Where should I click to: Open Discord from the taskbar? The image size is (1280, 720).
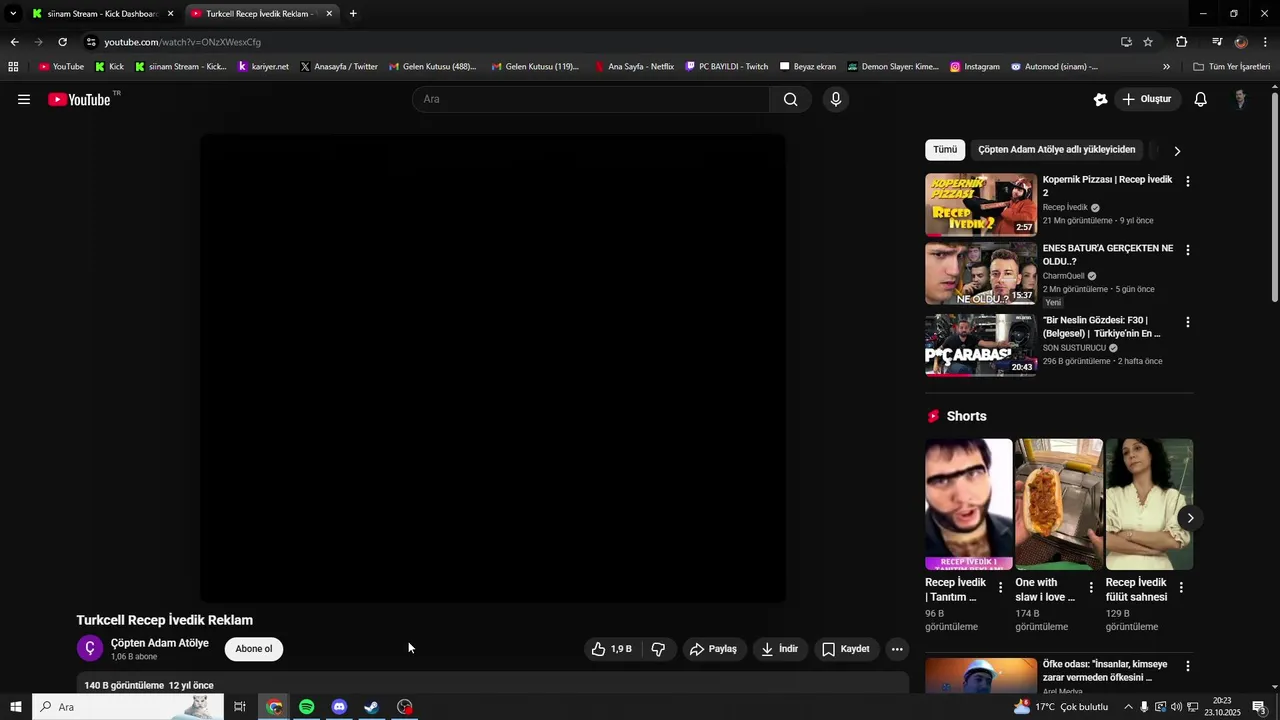(x=339, y=707)
